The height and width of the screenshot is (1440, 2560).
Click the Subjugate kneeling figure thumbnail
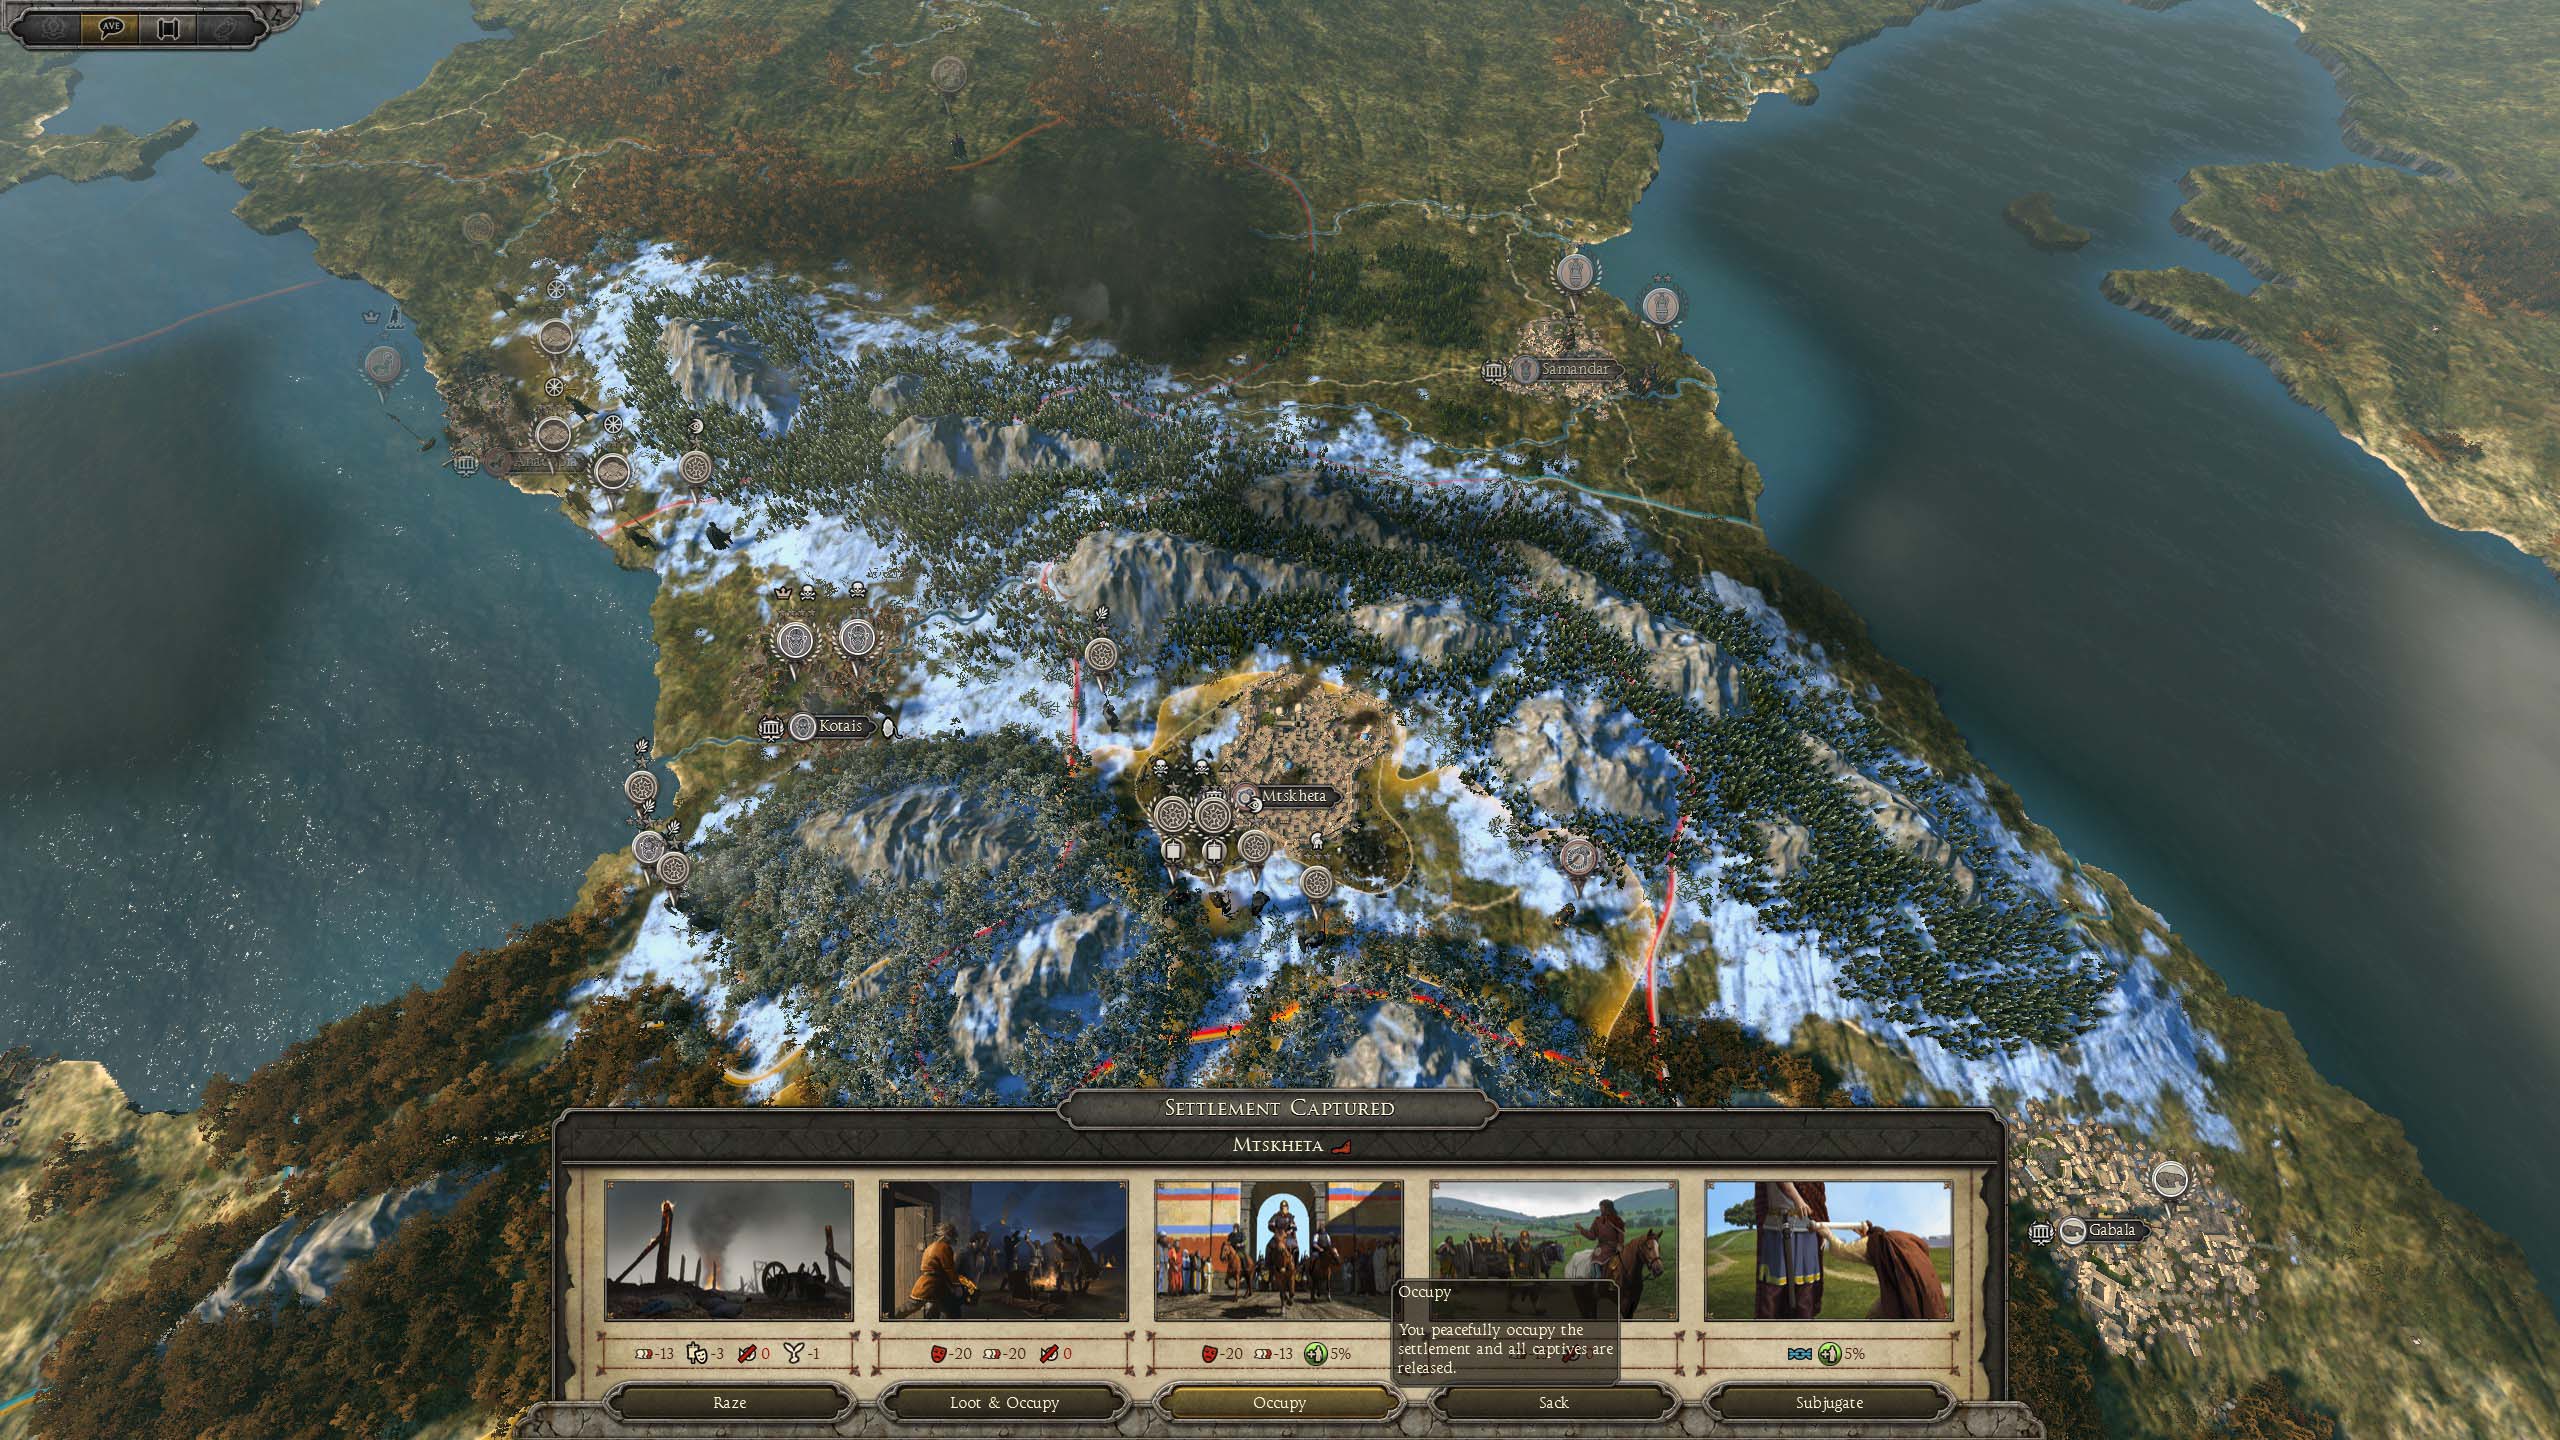1828,1250
